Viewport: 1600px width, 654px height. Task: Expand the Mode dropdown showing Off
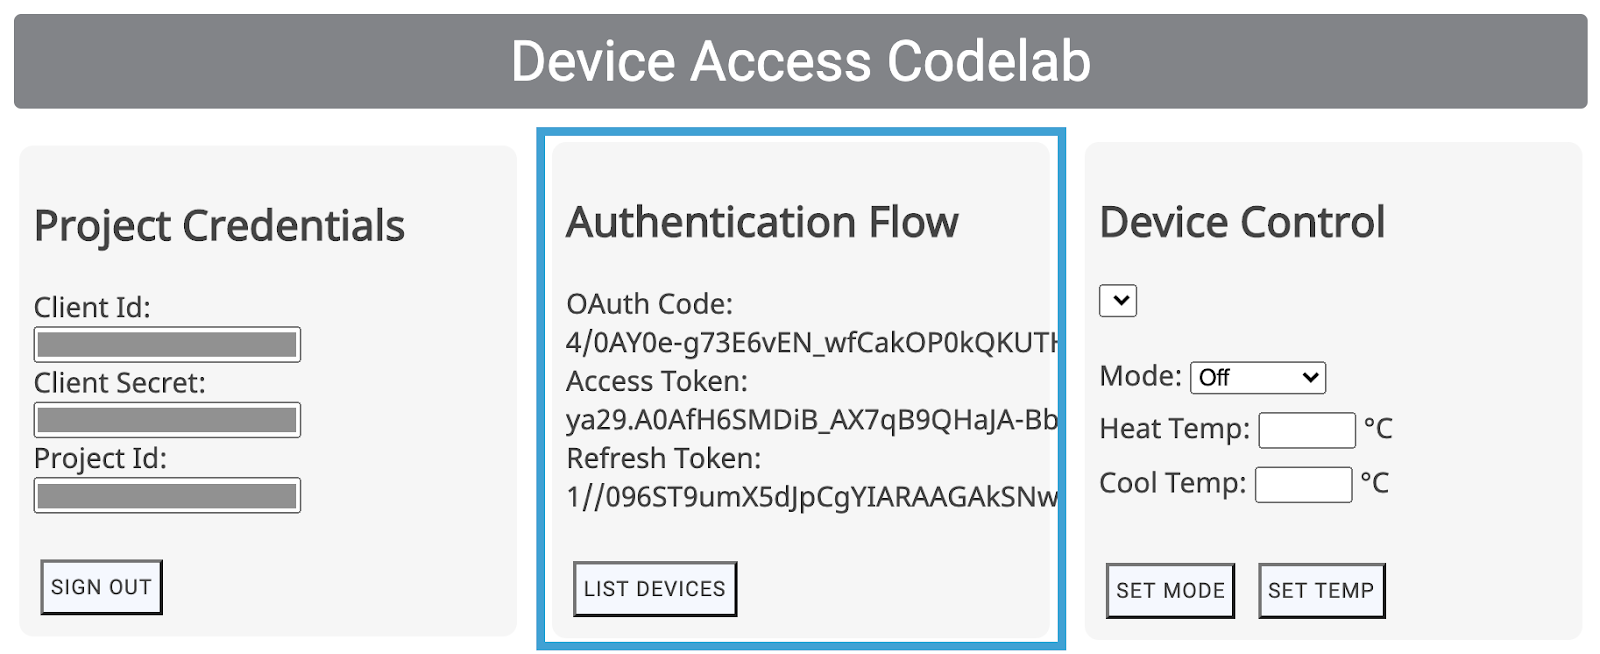tap(1258, 377)
